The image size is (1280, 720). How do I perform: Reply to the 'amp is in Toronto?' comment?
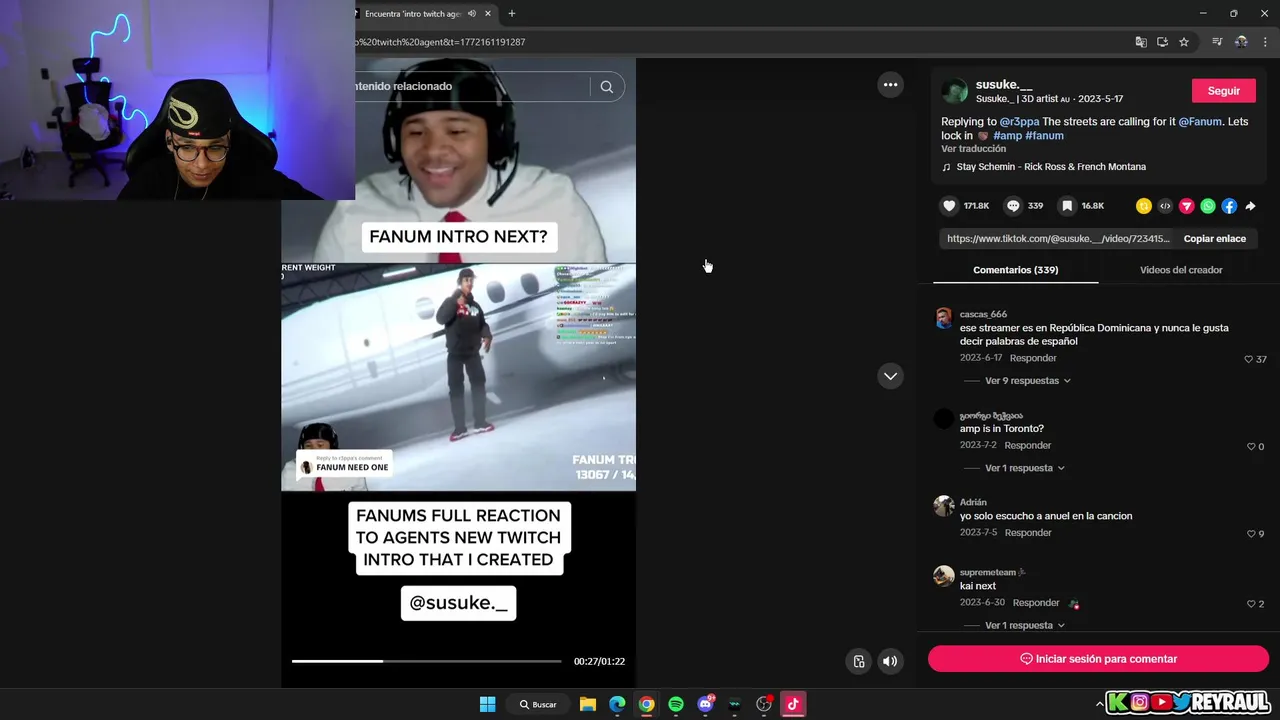pyautogui.click(x=1028, y=445)
